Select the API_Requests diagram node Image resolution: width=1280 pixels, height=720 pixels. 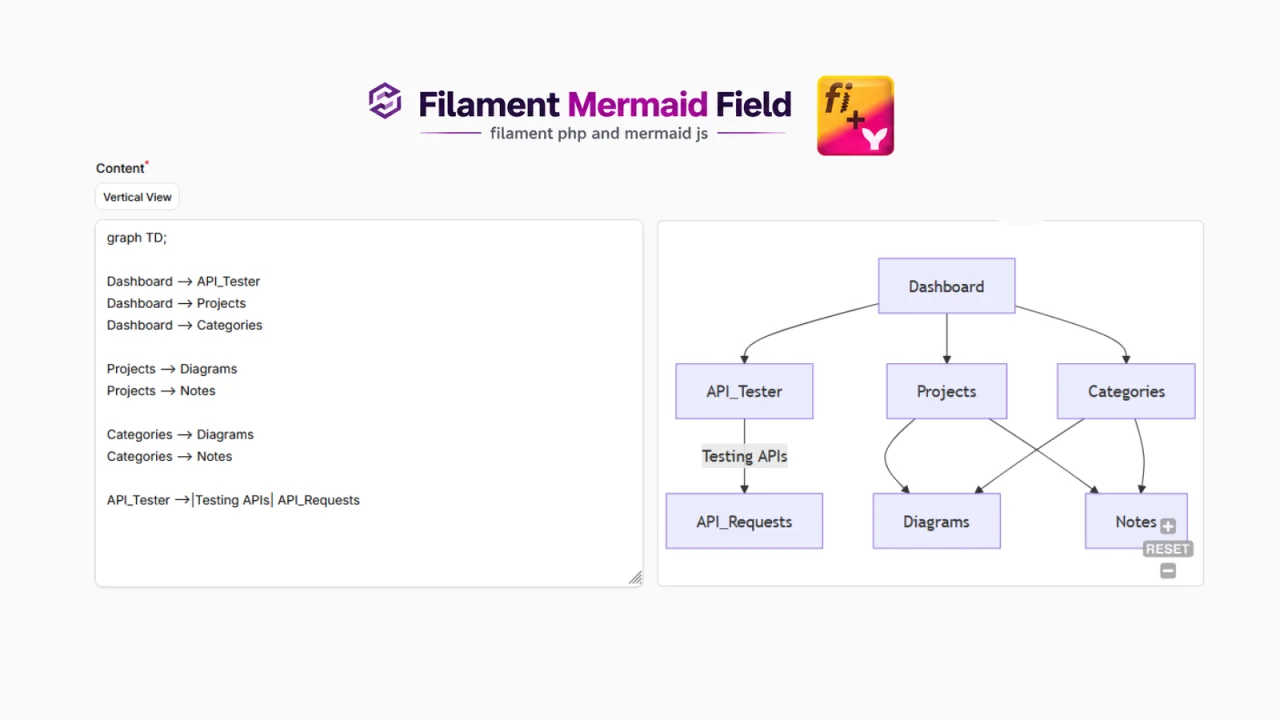point(744,521)
